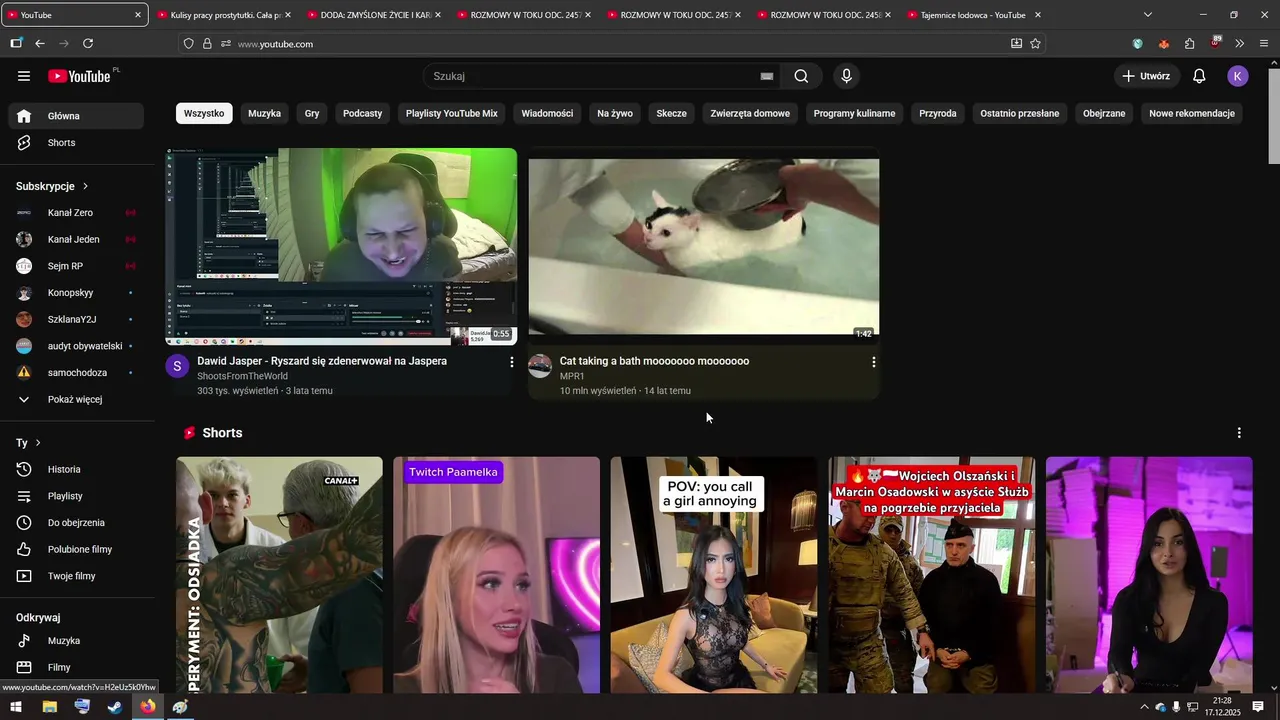Image resolution: width=1280 pixels, height=720 pixels.
Task: Select the Wszystko filter chip
Action: click(x=204, y=113)
